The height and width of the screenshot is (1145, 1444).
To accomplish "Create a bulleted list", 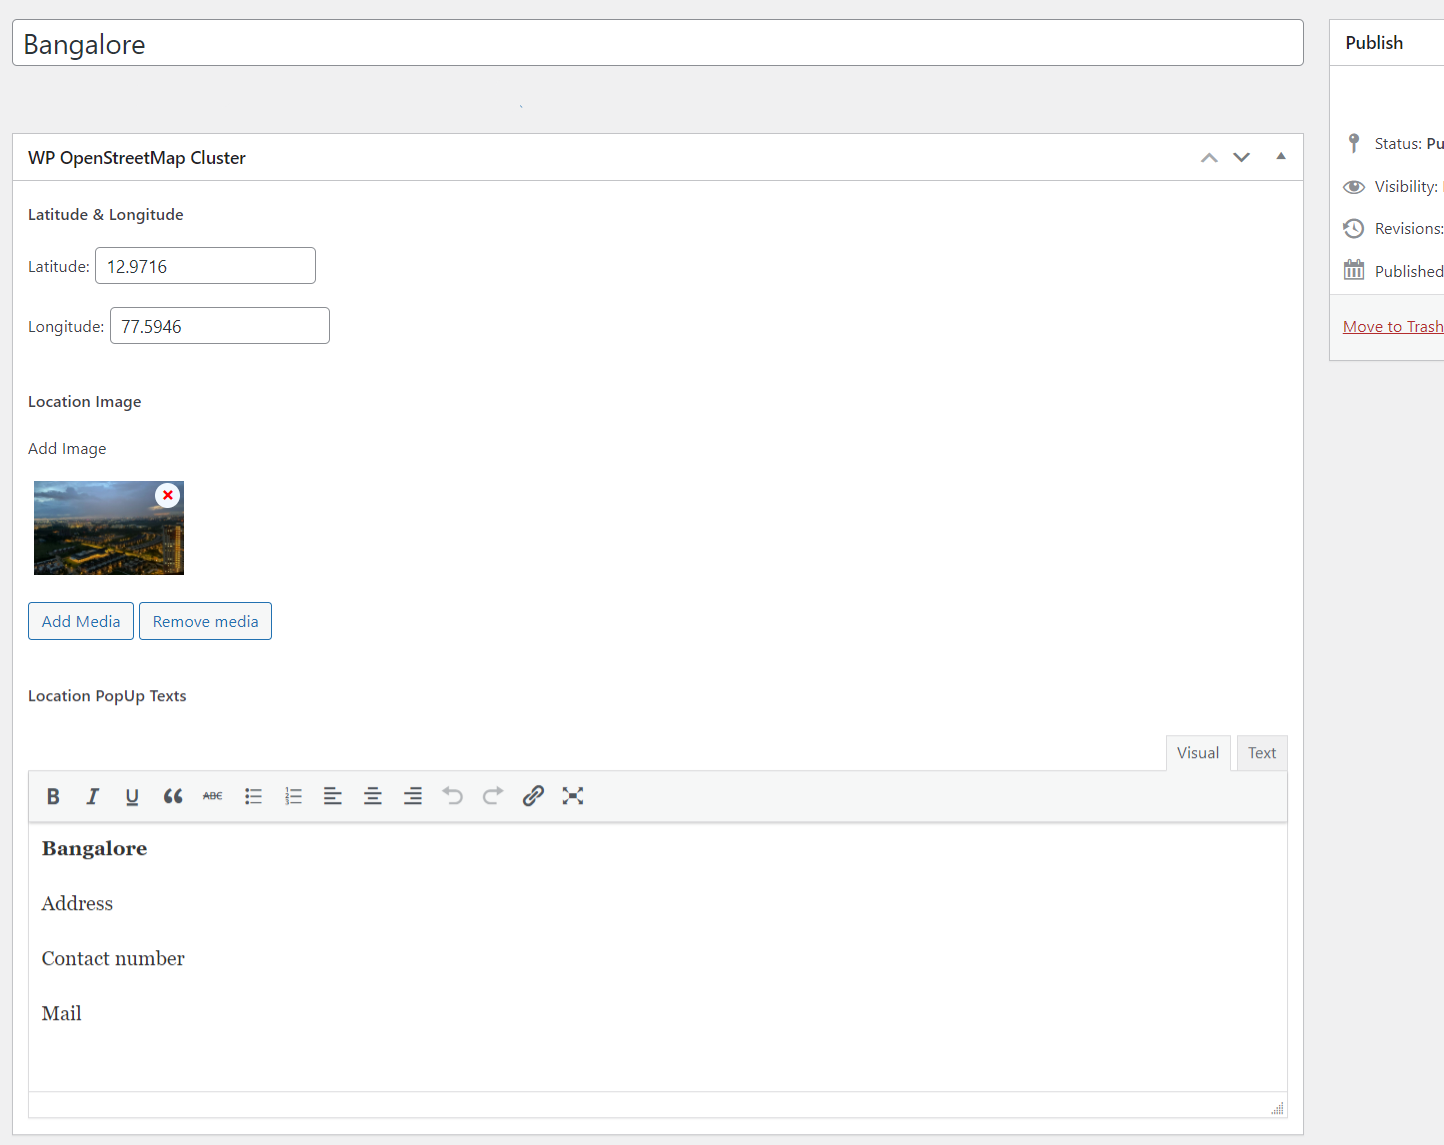I will pos(253,796).
